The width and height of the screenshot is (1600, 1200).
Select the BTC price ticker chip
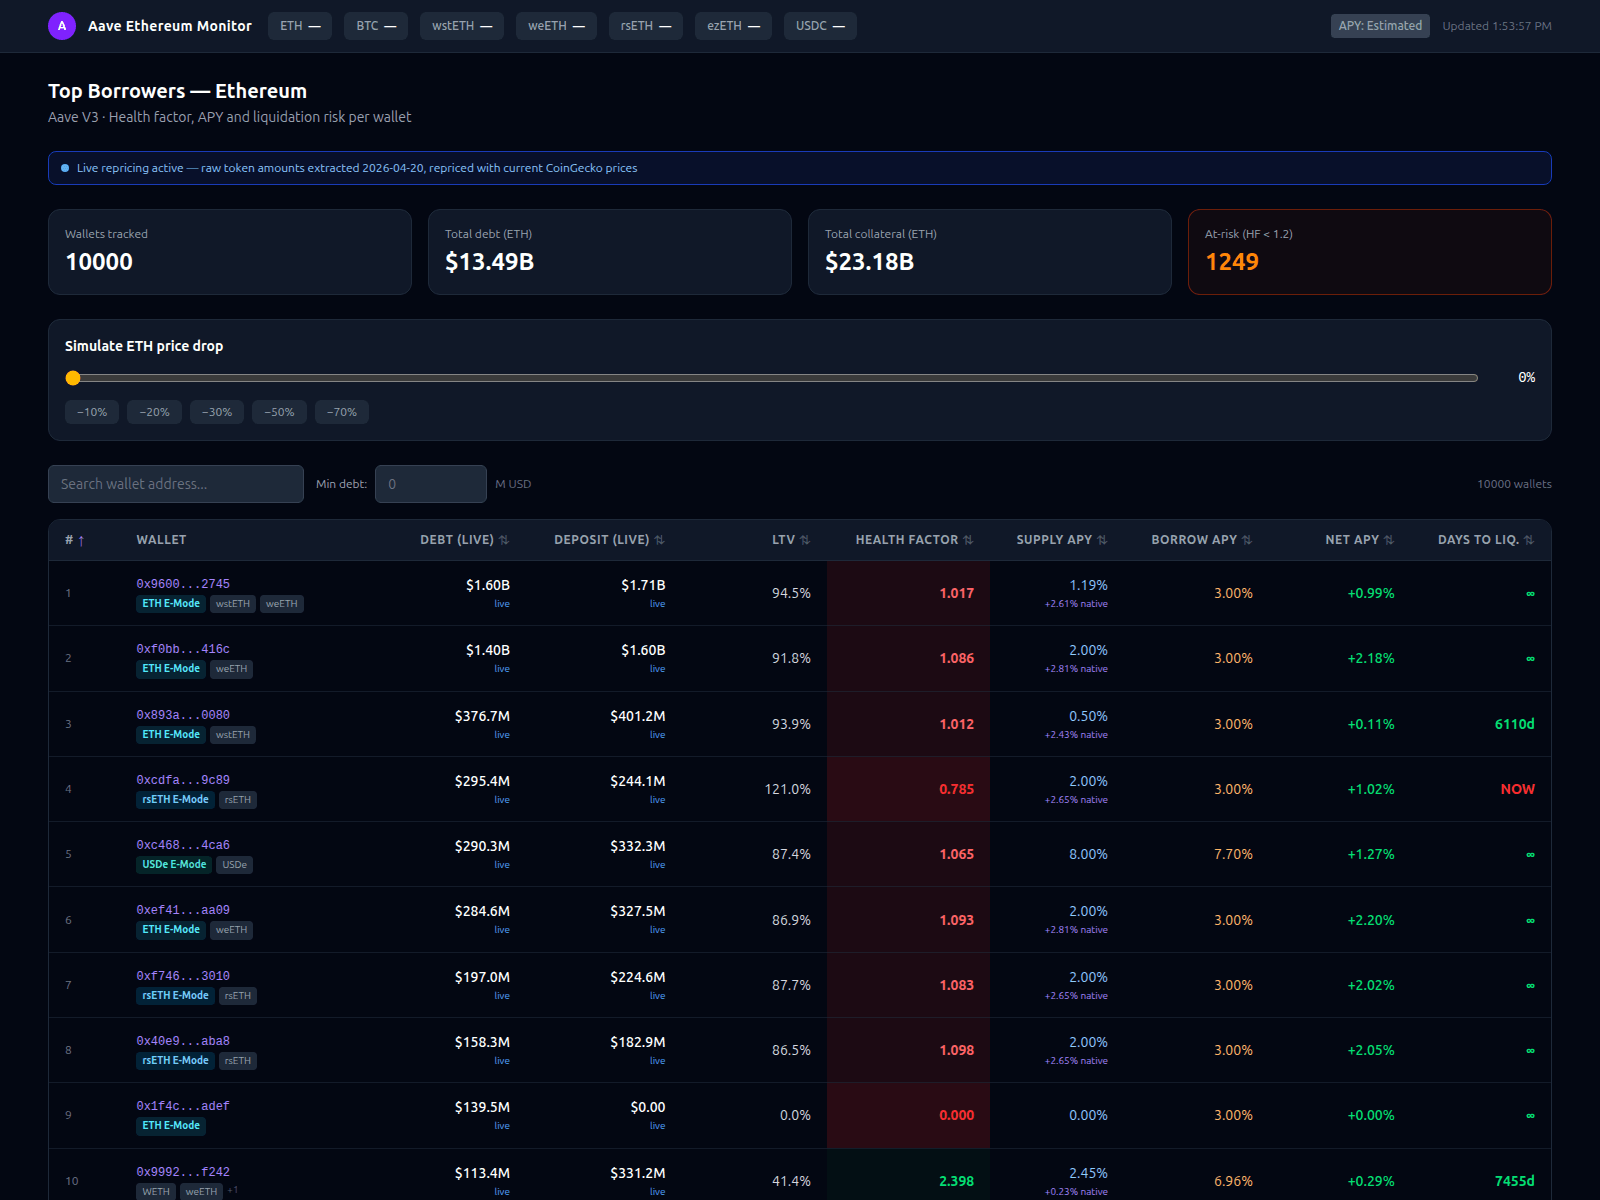(x=376, y=26)
